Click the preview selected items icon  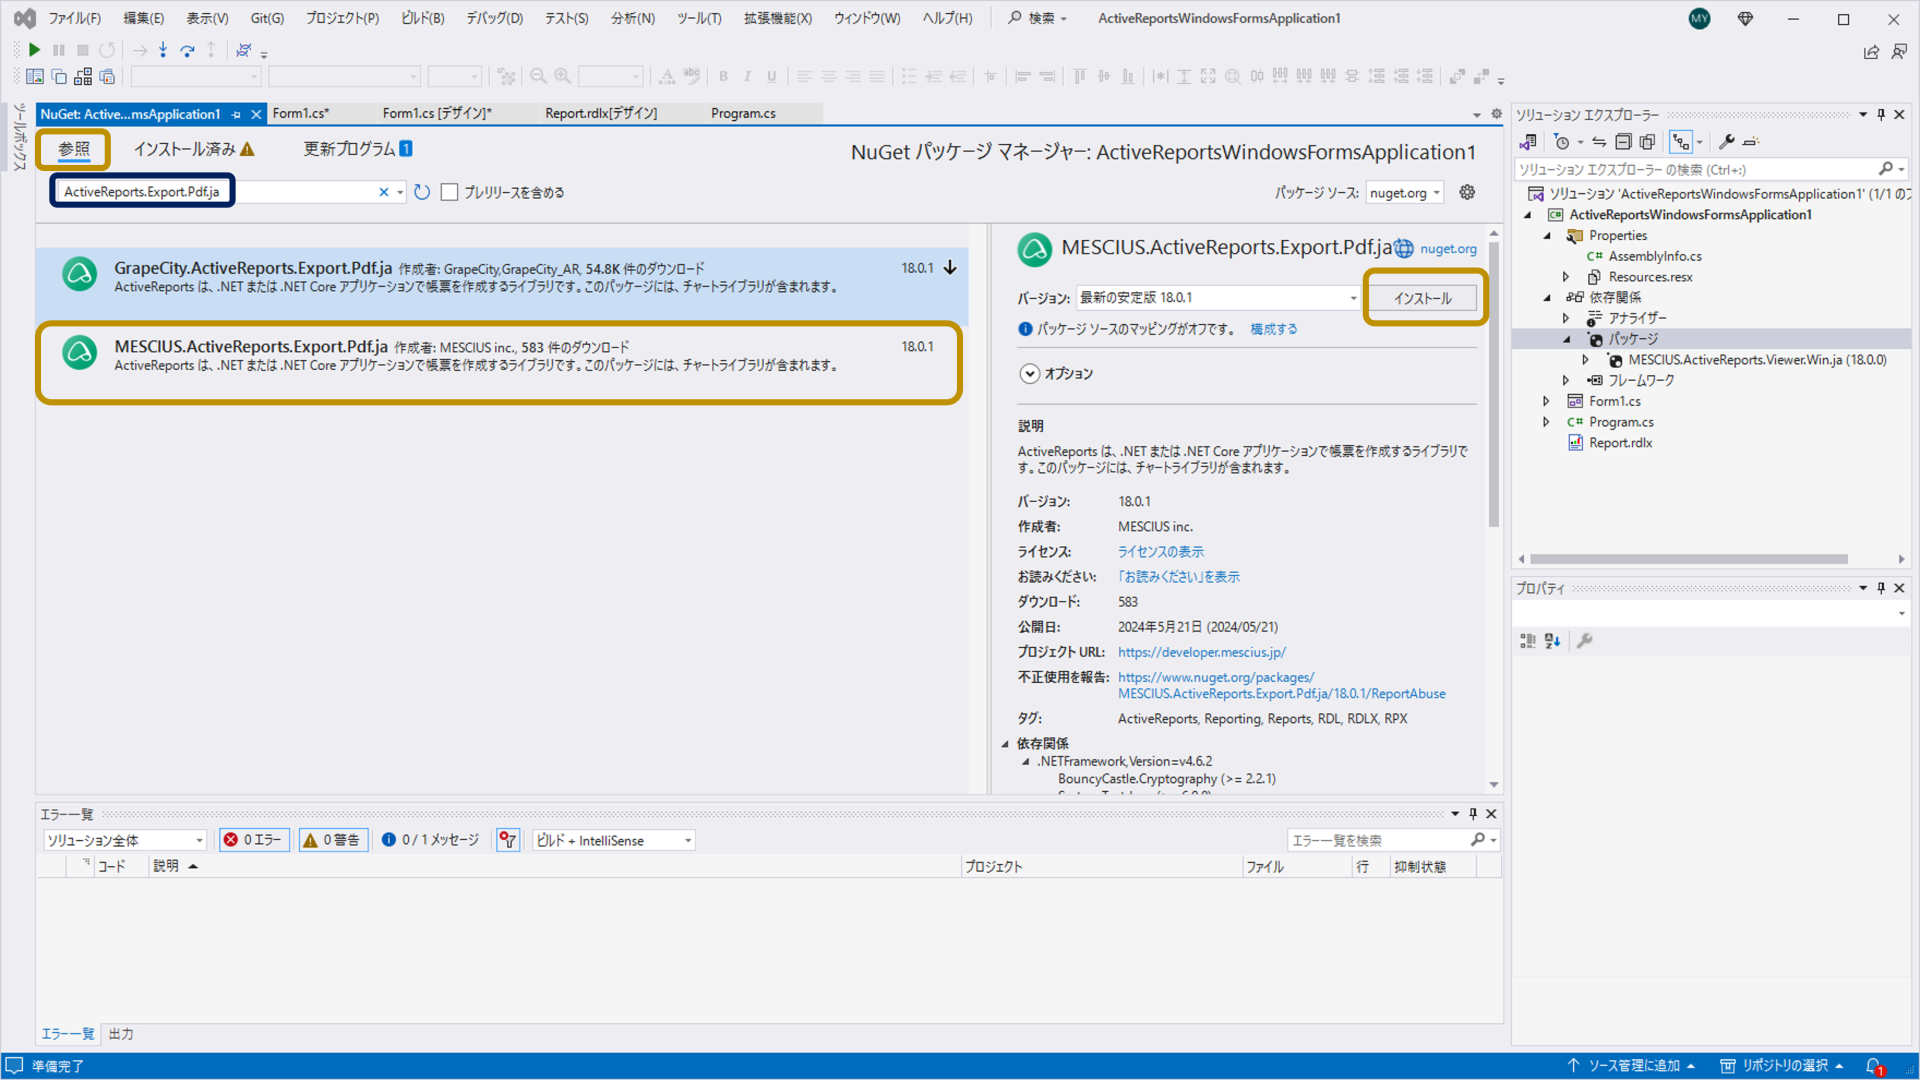(1751, 142)
